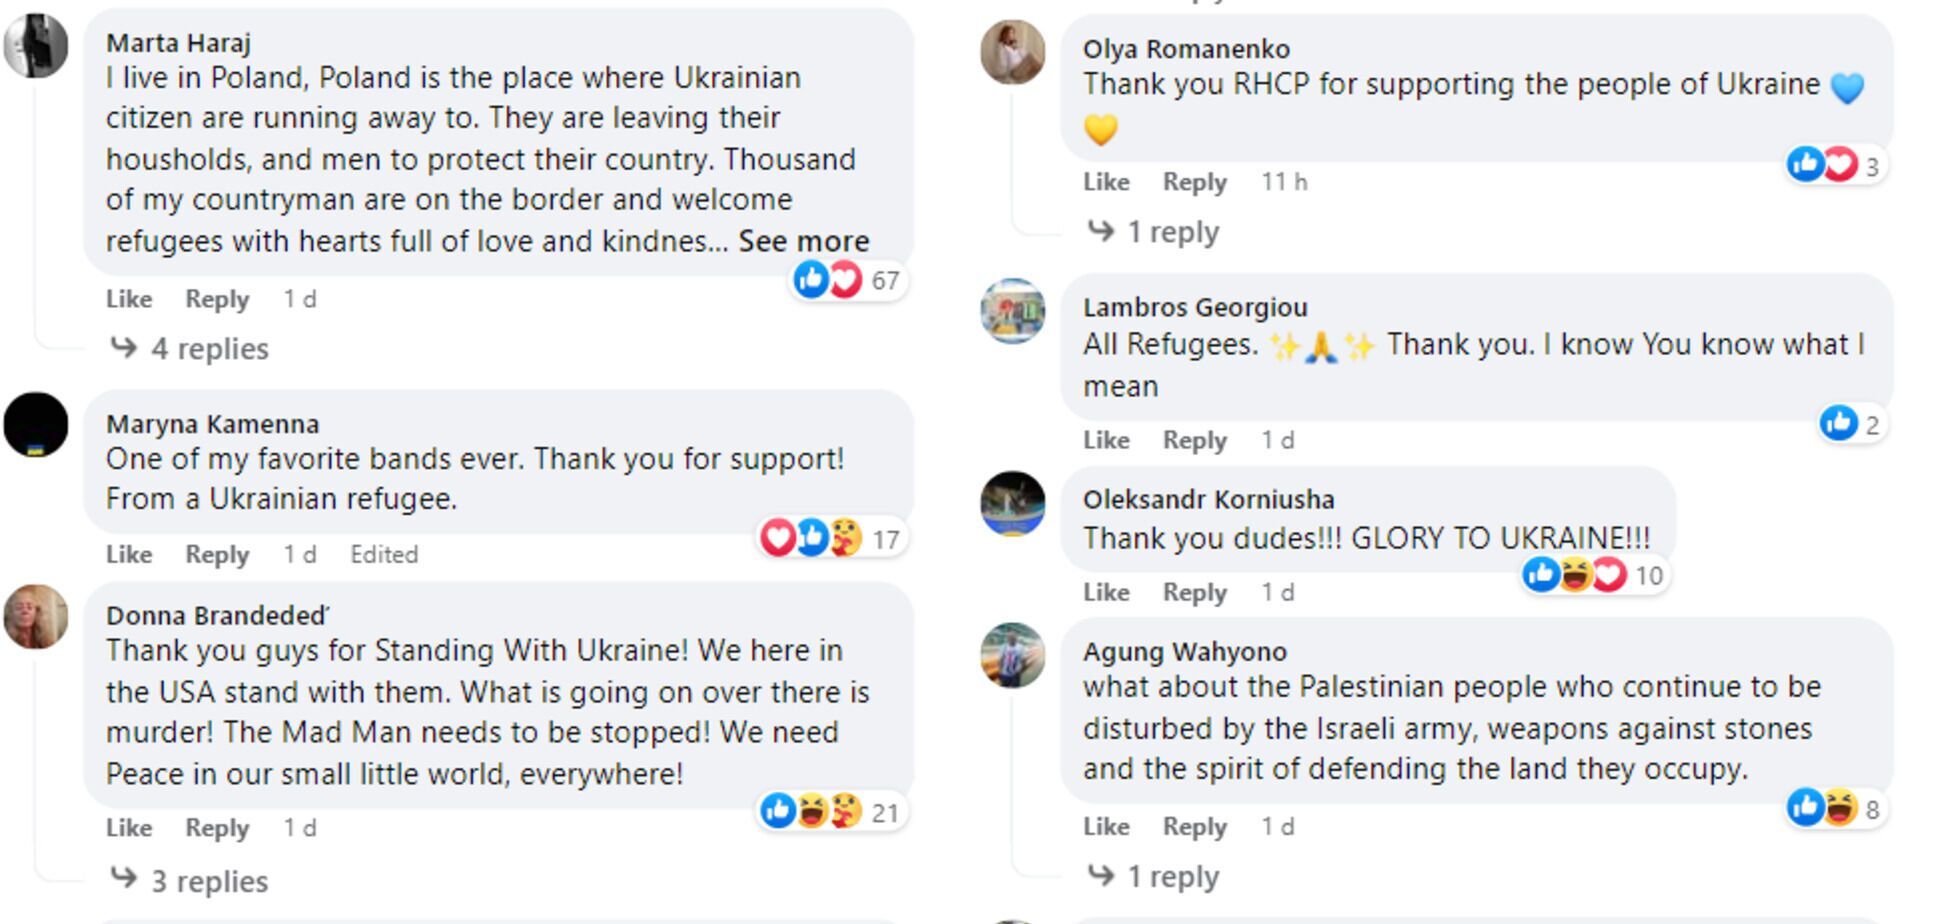
Task: Show reactions on Donna Brandeded's comment
Action: coord(829,812)
